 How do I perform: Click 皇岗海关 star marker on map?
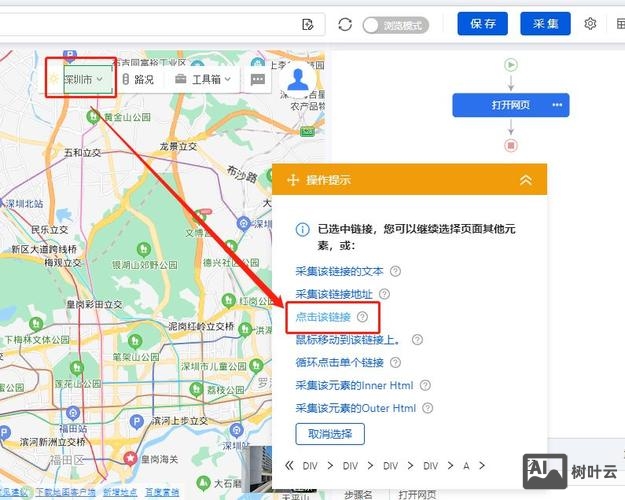(130, 459)
